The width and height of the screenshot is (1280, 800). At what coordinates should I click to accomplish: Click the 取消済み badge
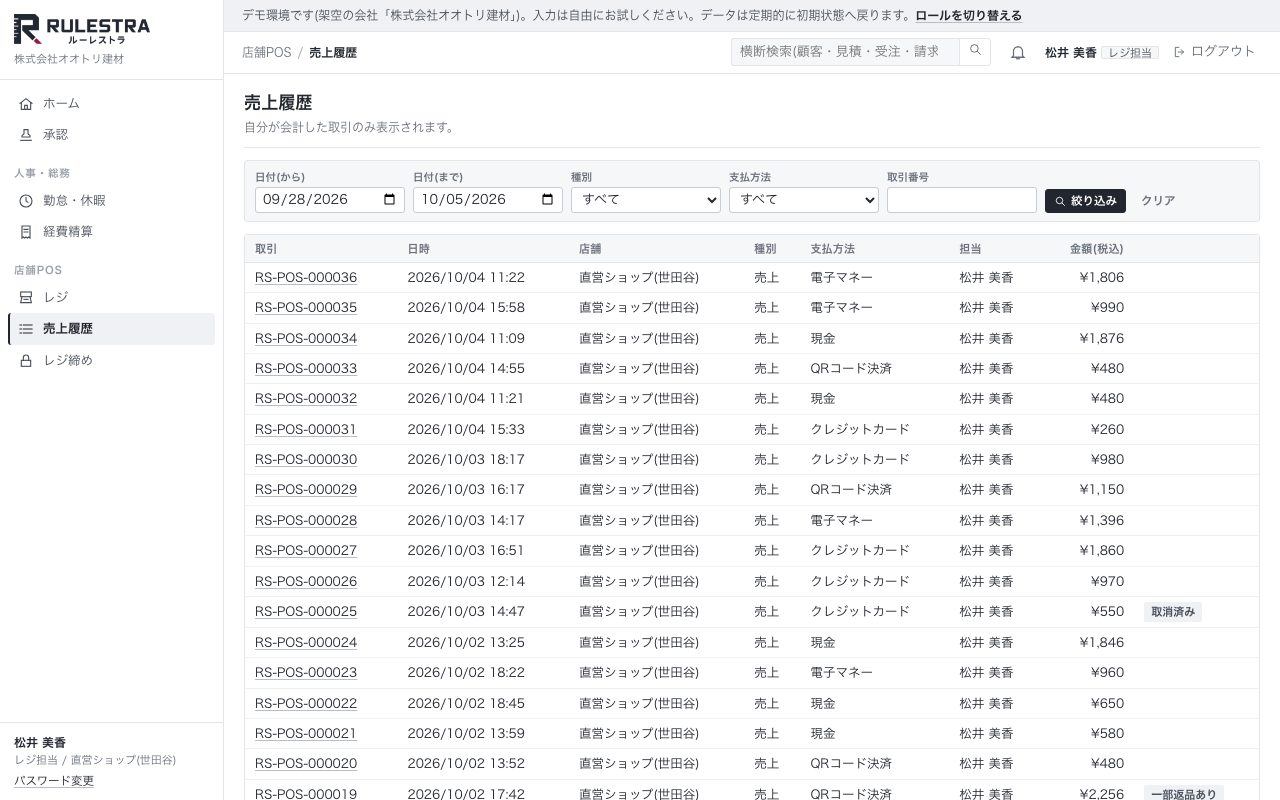[1173, 612]
